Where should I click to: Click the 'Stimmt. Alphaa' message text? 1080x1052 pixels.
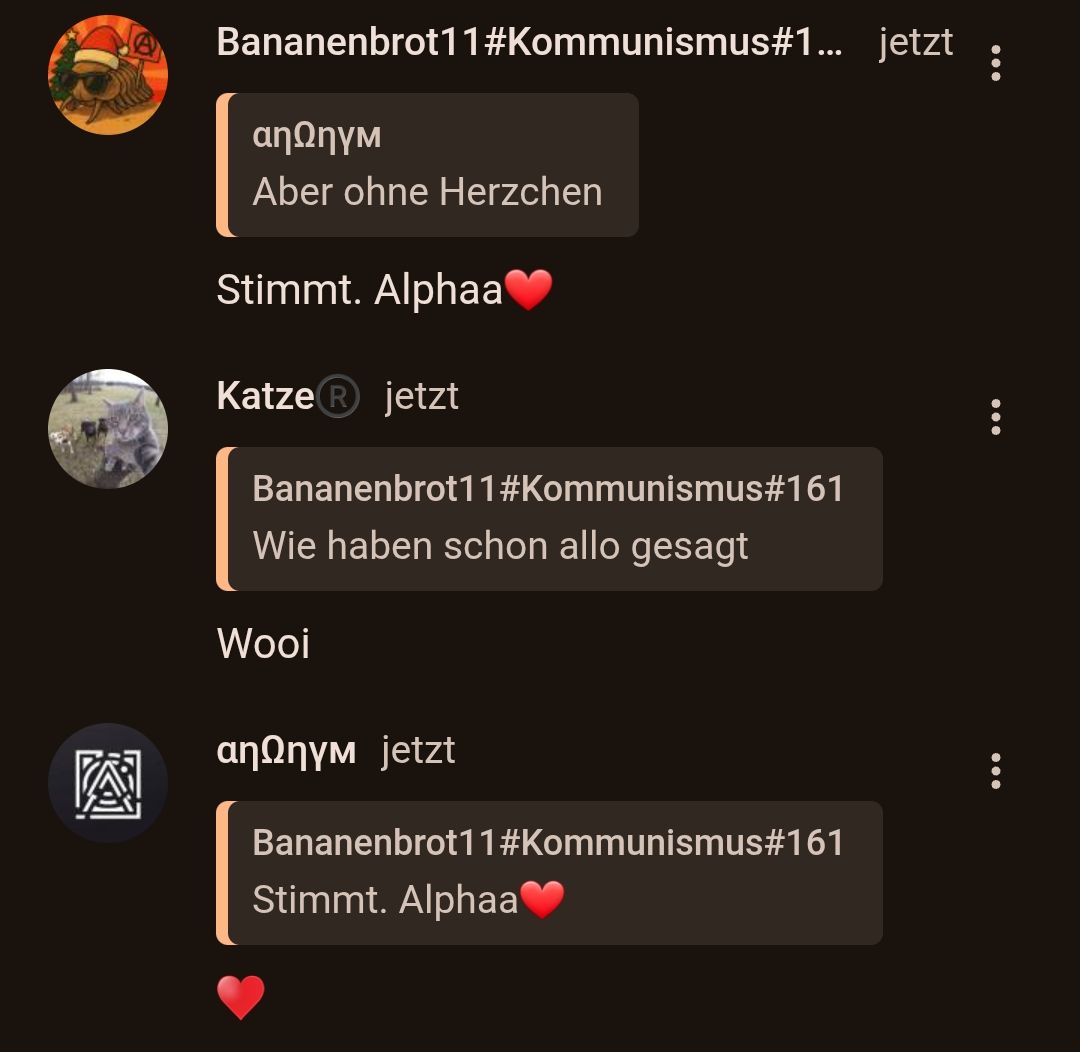(x=360, y=290)
